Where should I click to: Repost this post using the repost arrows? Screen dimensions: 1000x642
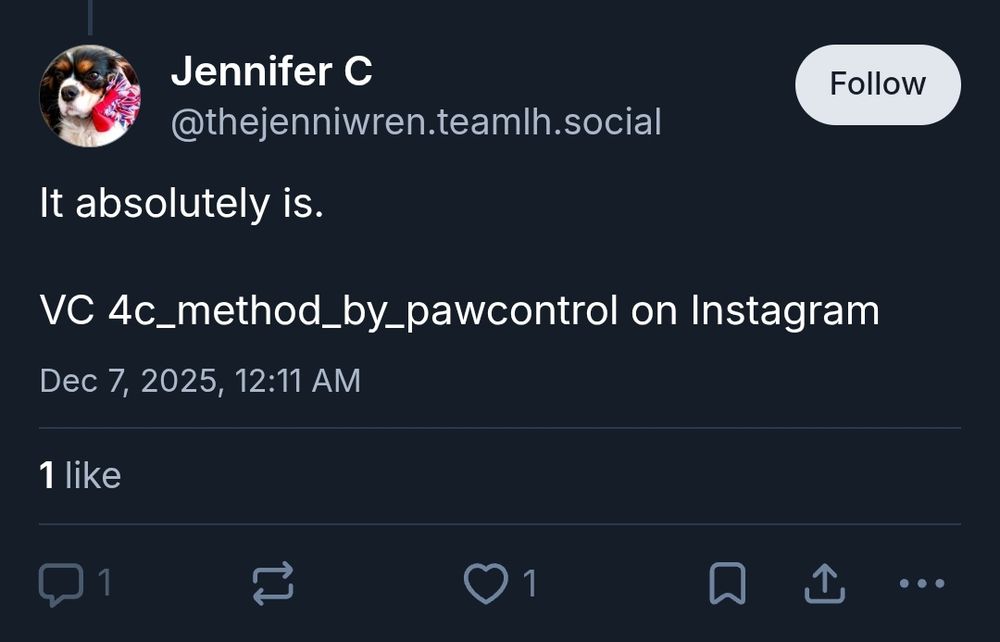[270, 580]
